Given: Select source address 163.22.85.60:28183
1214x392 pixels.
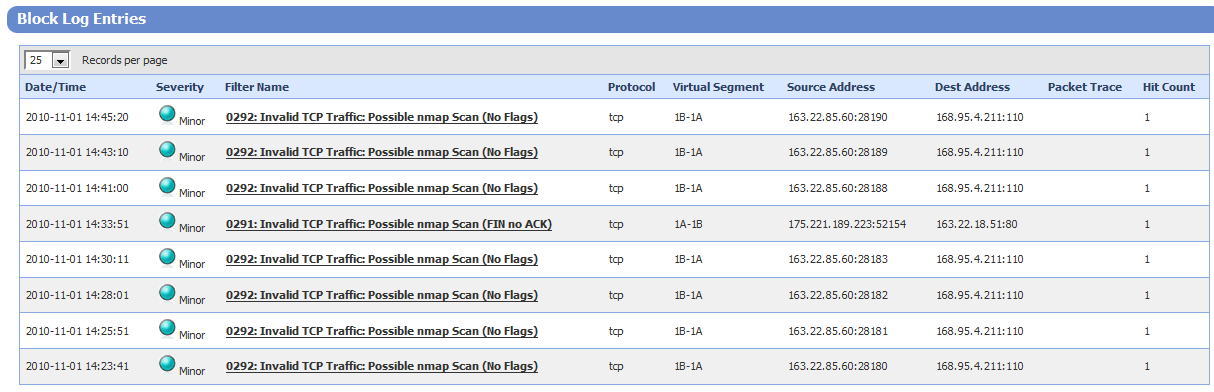Looking at the screenshot, I should (838, 259).
